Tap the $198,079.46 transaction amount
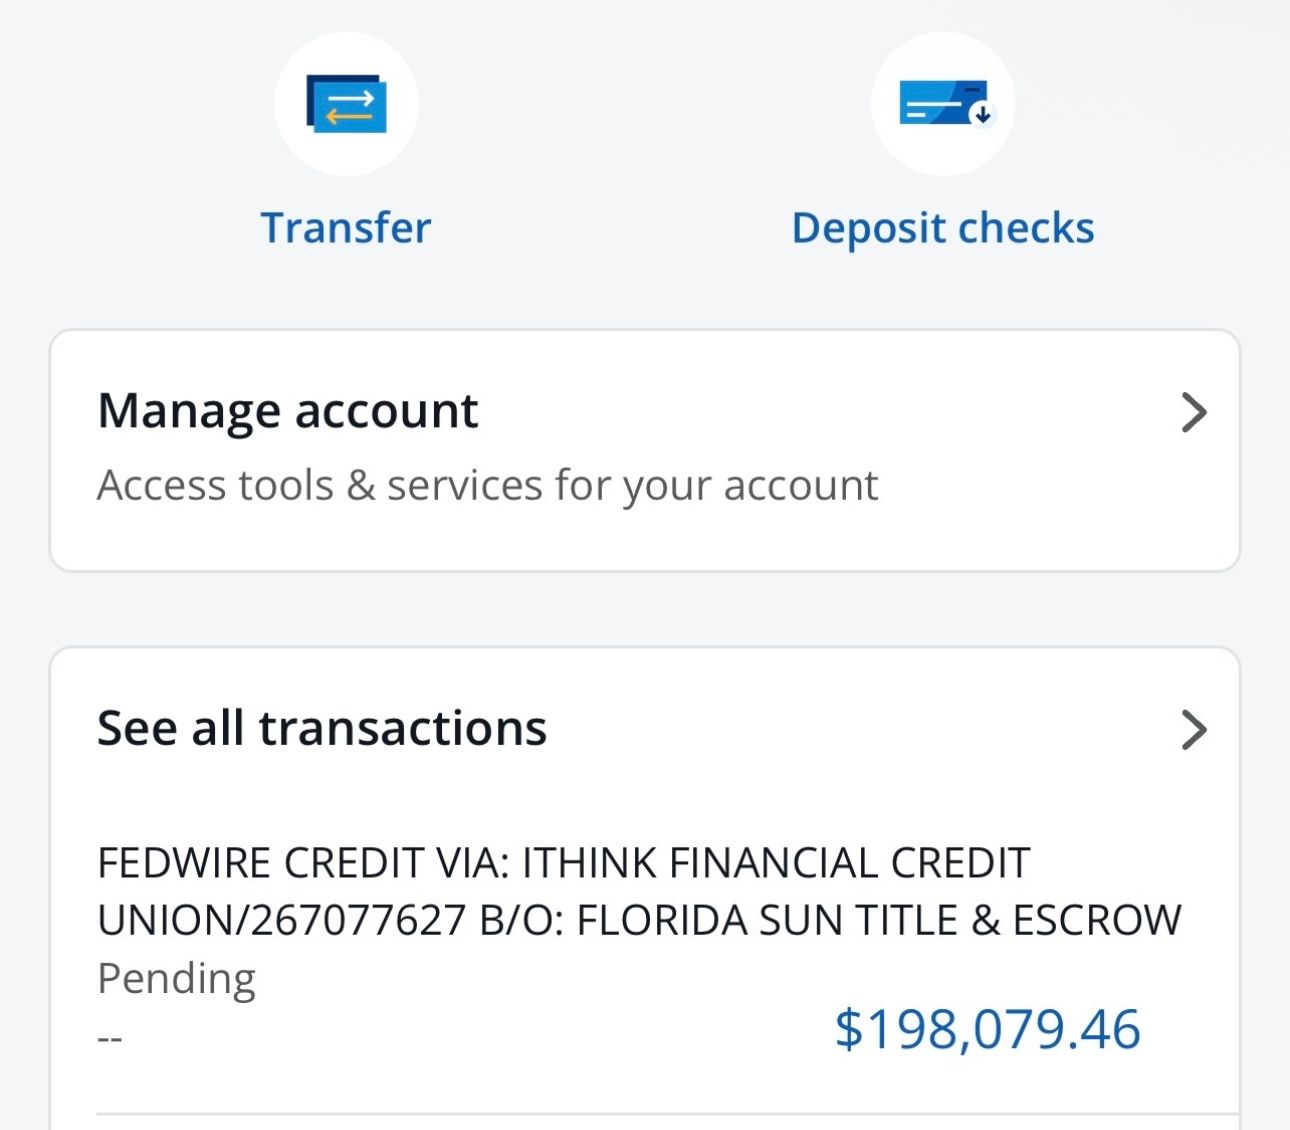Image resolution: width=1290 pixels, height=1130 pixels. [987, 1029]
